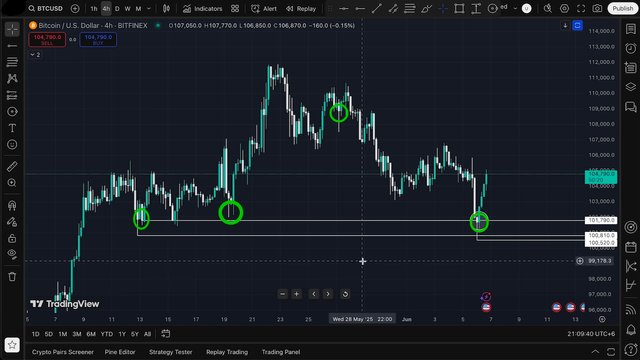Click the Publish button

click(622, 8)
